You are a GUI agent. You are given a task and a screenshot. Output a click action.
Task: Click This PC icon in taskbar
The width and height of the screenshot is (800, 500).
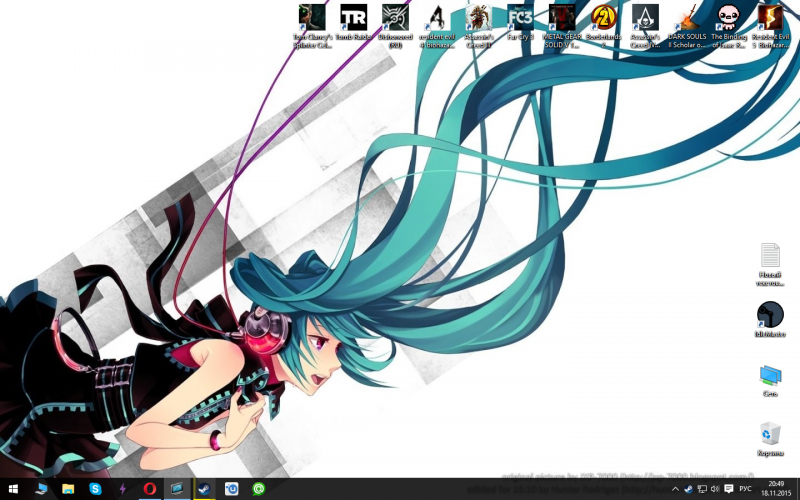[41, 489]
